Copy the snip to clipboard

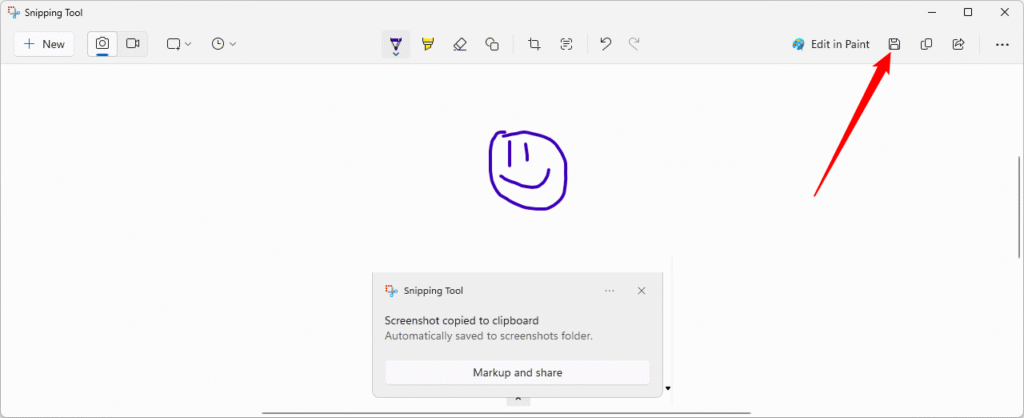[x=926, y=44]
